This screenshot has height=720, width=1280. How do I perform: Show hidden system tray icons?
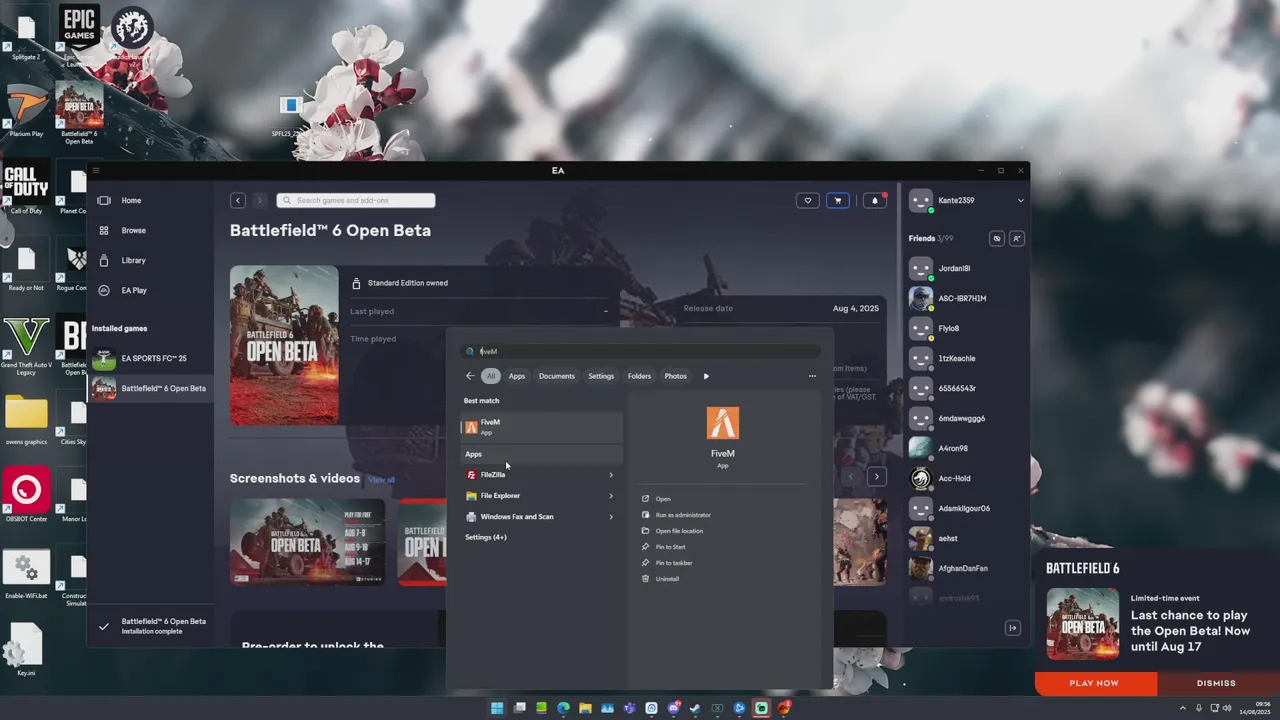(1182, 708)
